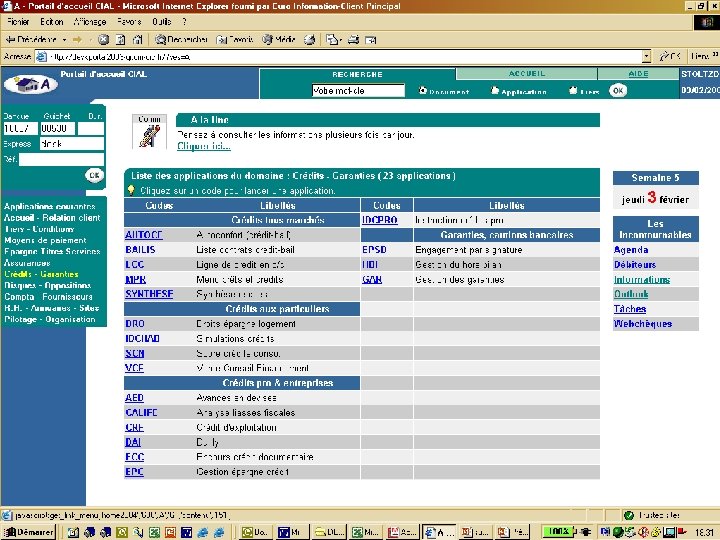
Task: Select the Document search radio button
Action: point(423,91)
